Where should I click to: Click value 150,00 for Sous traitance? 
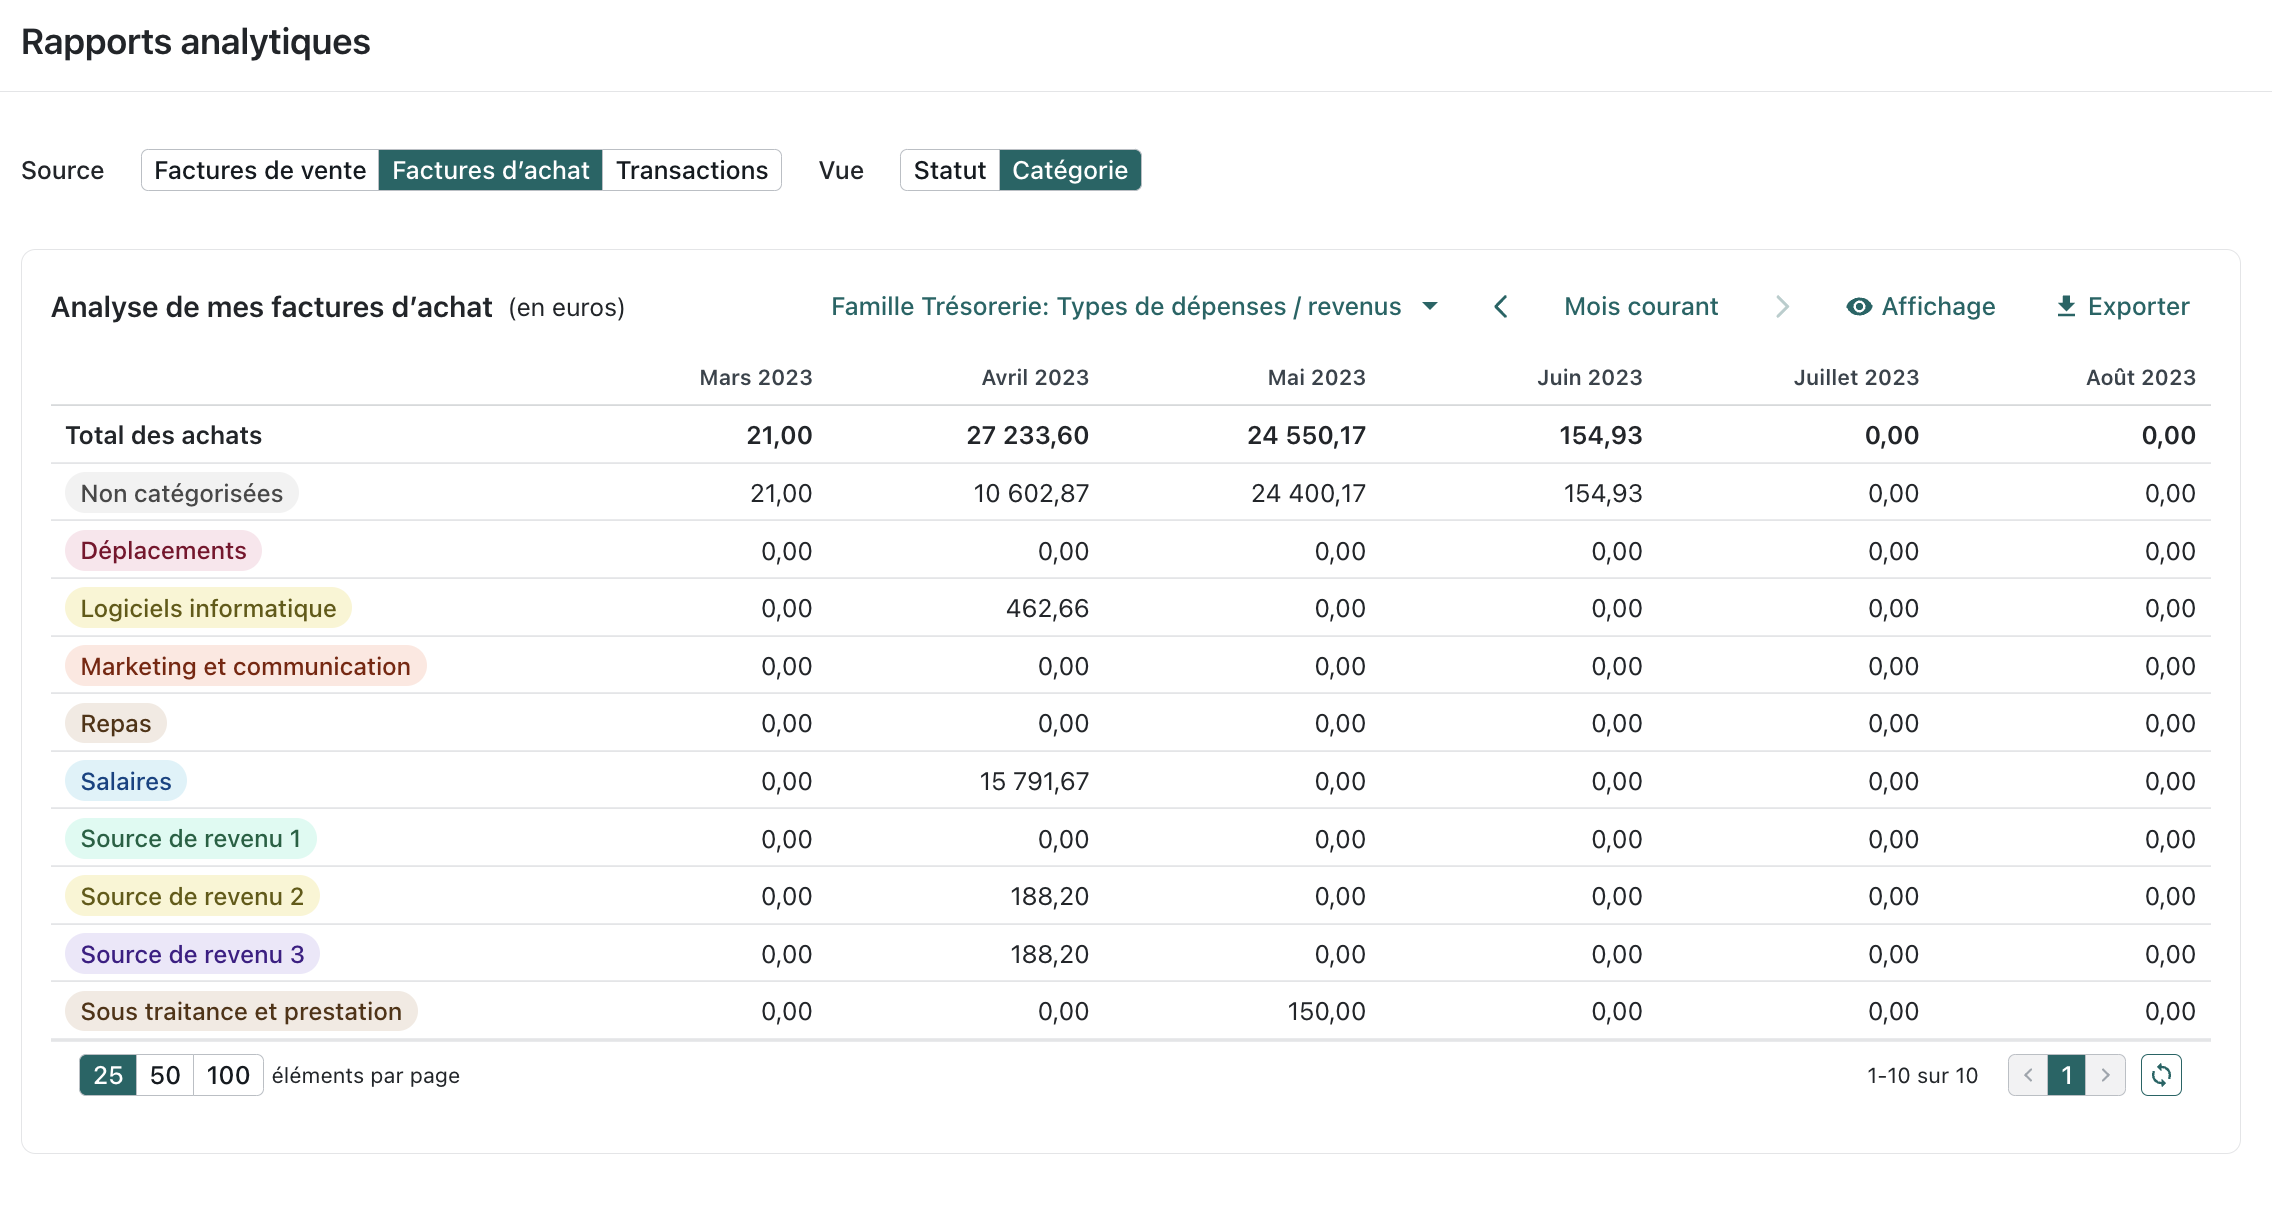pos(1326,1011)
